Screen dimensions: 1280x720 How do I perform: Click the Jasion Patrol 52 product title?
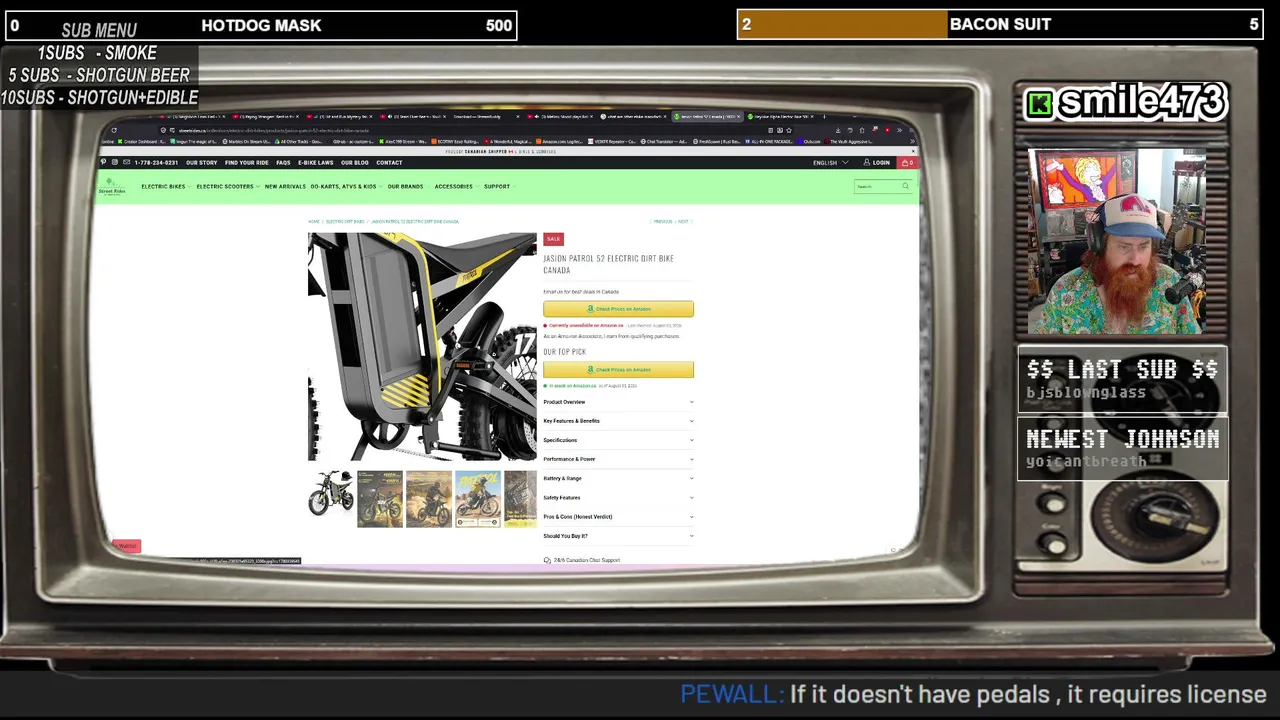pos(608,264)
